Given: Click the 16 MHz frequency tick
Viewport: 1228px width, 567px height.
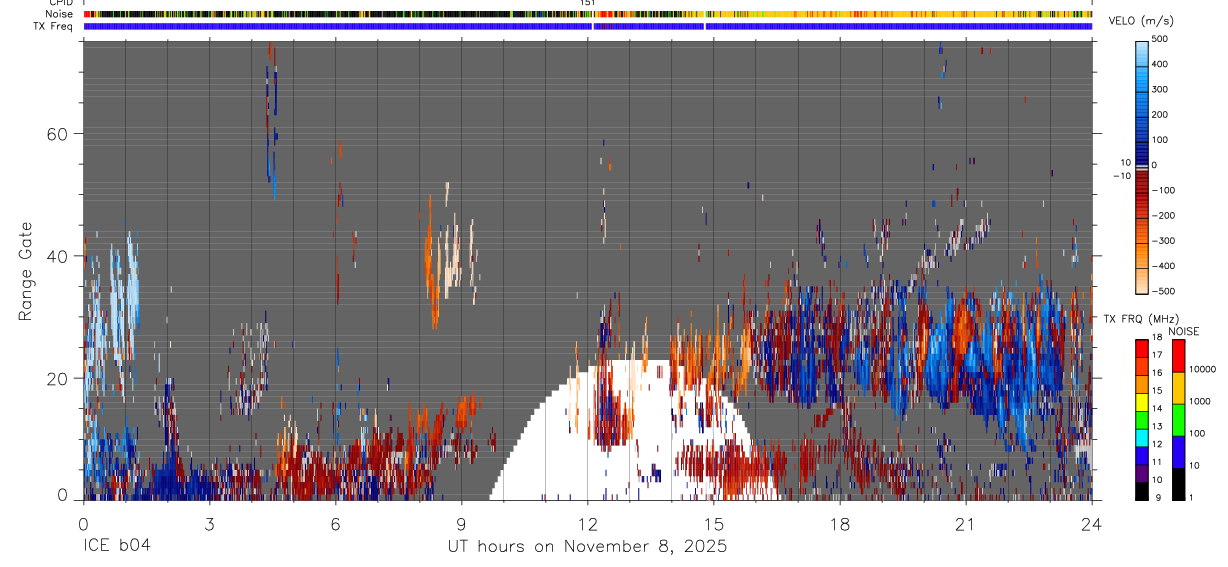Looking at the screenshot, I should [1157, 373].
